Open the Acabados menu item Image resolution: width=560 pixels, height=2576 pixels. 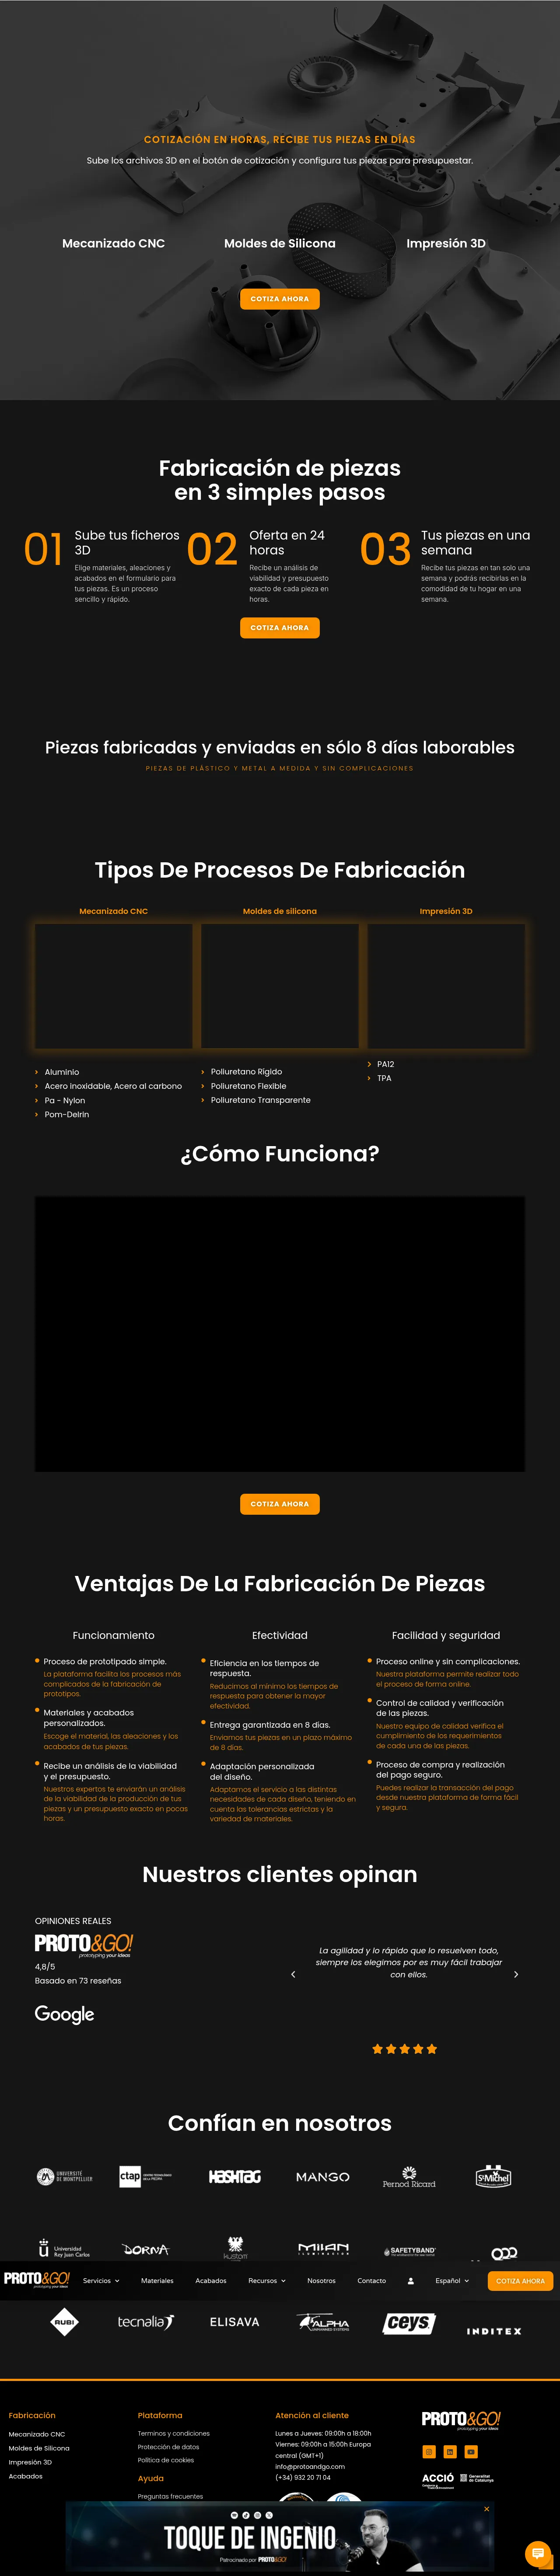pyautogui.click(x=211, y=2281)
